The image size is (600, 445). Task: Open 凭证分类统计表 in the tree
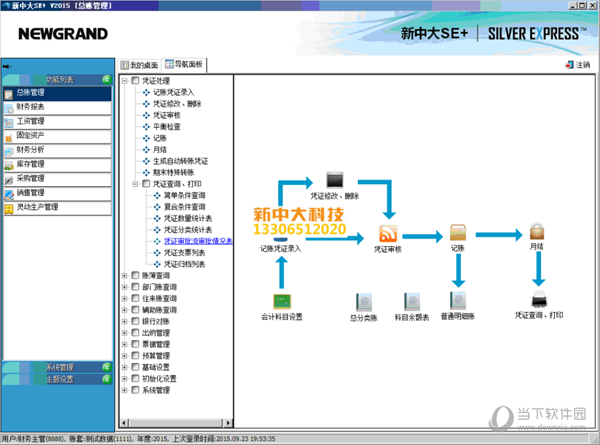(x=188, y=230)
